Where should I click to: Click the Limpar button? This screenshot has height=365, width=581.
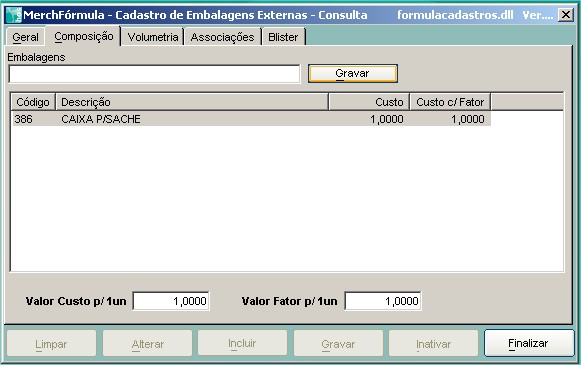point(52,344)
